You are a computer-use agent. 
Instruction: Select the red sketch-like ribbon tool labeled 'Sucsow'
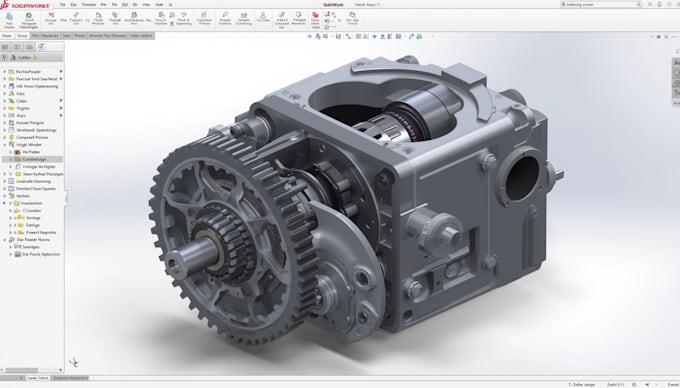51,15
